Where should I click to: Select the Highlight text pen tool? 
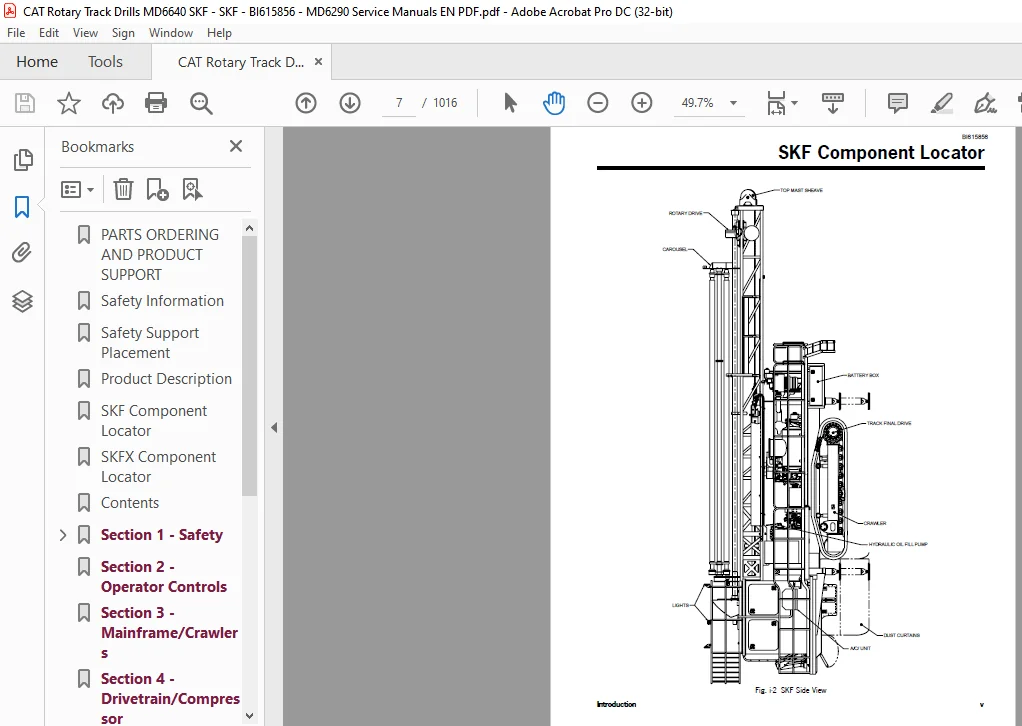[x=942, y=103]
